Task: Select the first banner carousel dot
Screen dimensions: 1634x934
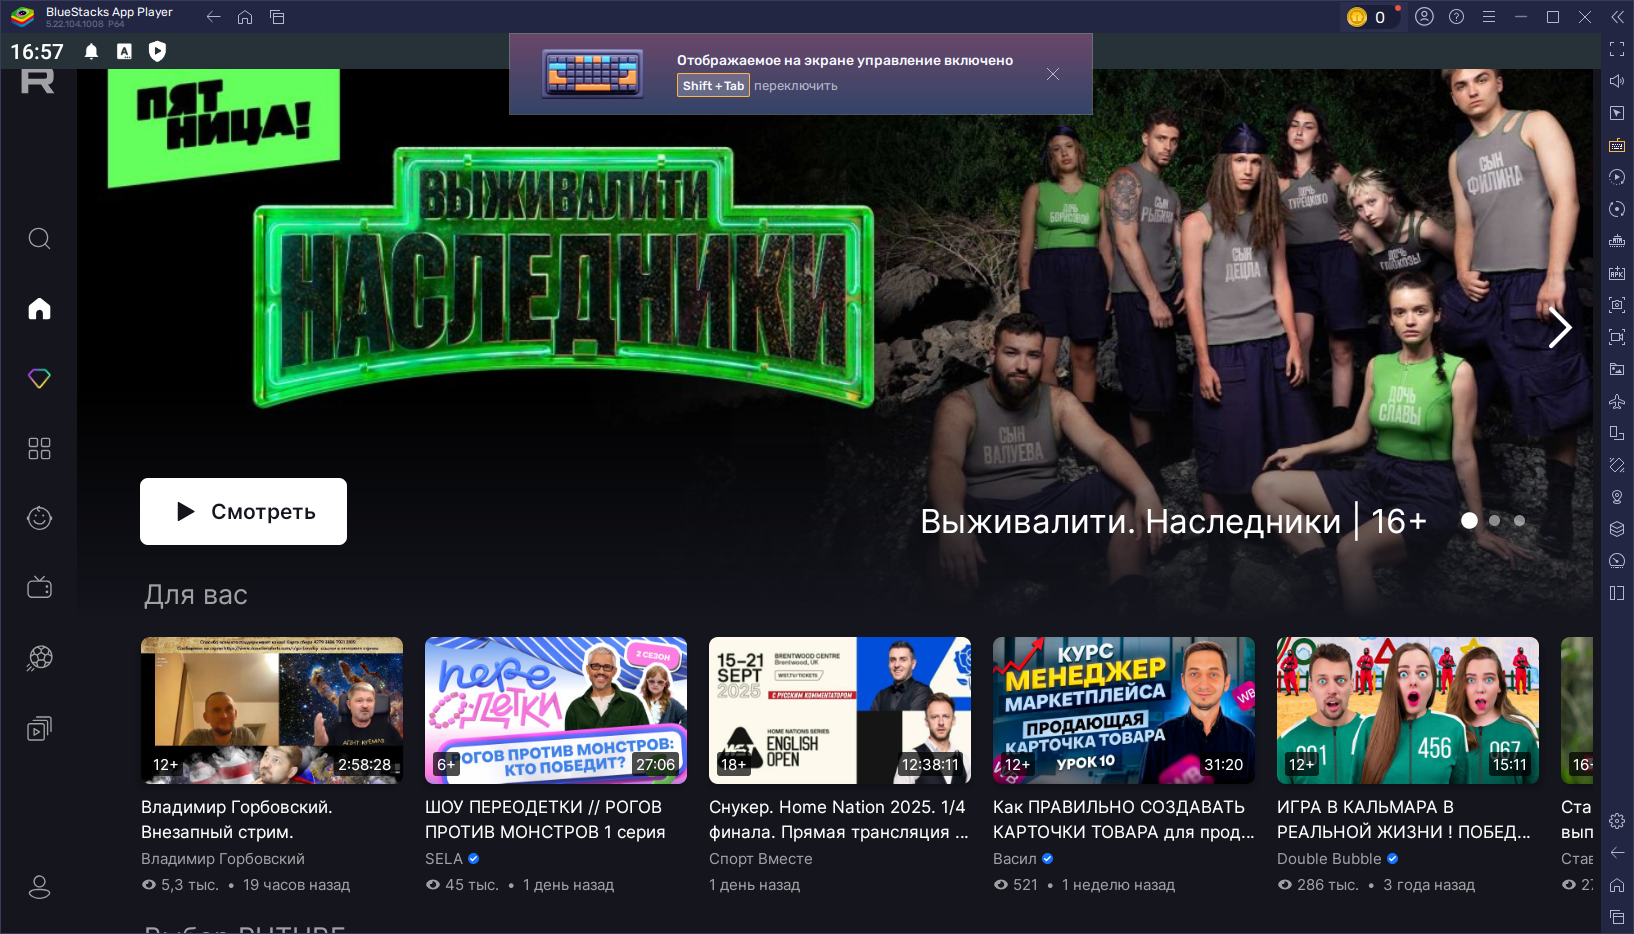Action: 1469,520
